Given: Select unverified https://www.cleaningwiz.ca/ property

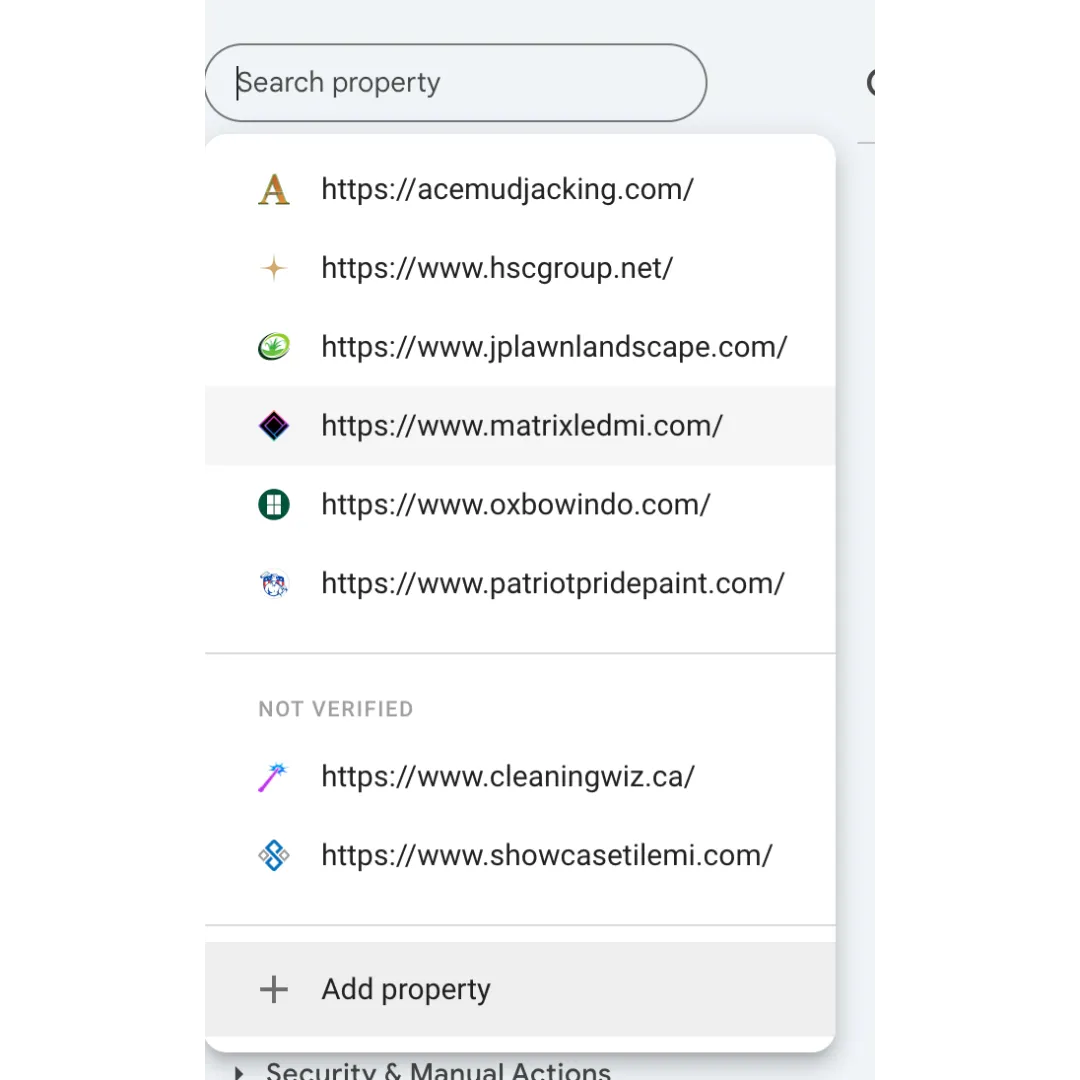Looking at the screenshot, I should point(508,777).
